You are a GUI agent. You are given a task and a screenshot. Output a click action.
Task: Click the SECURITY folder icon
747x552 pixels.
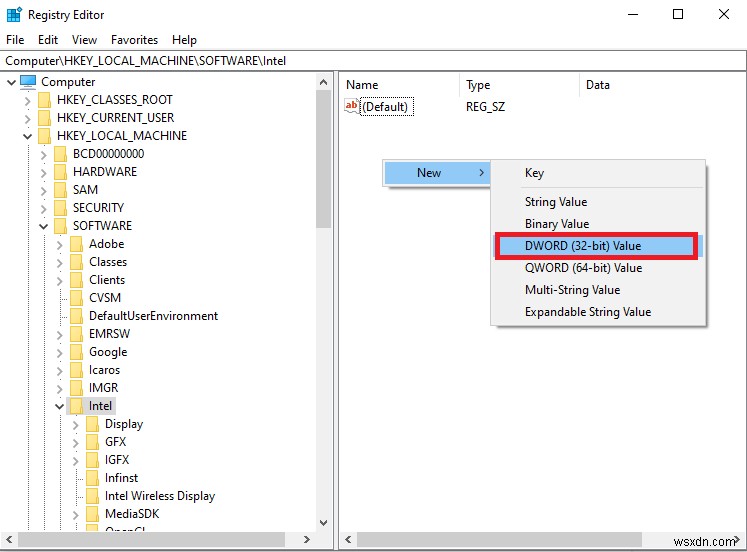(x=61, y=208)
